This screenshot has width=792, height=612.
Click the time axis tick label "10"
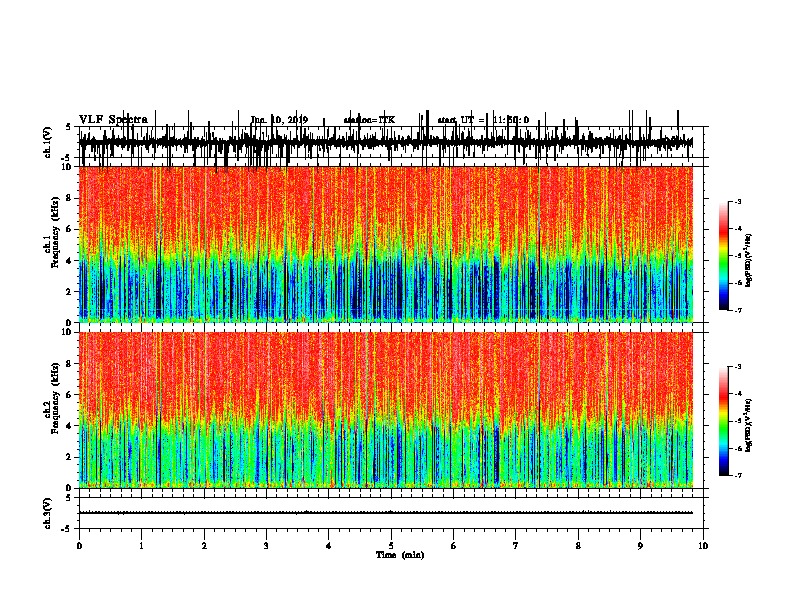click(703, 546)
